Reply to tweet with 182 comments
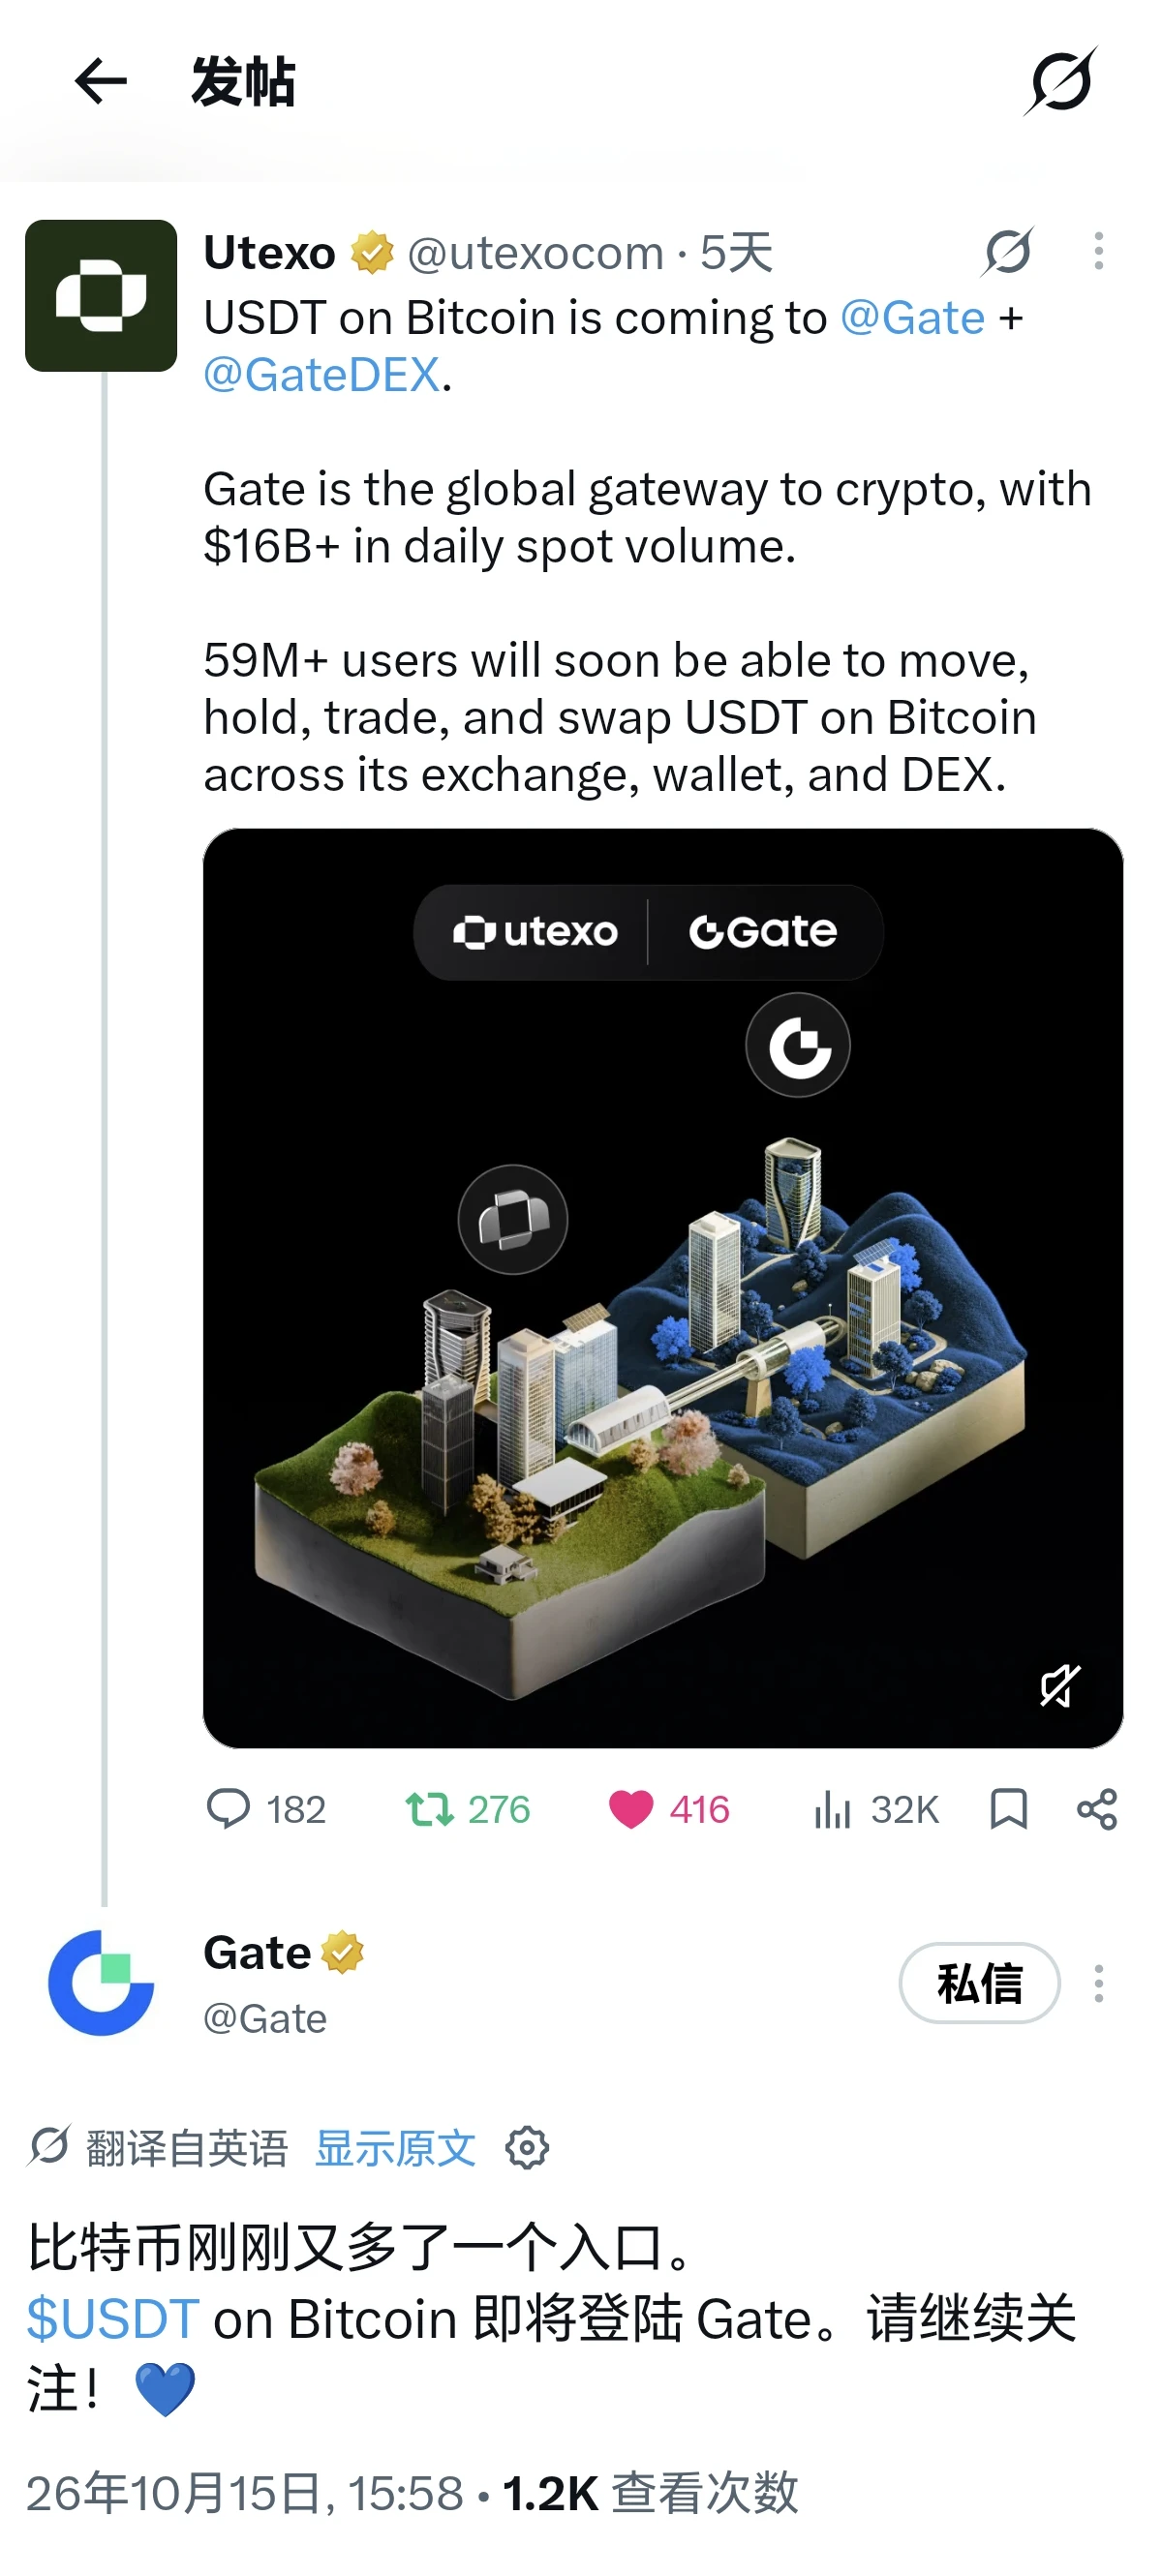 point(266,1809)
